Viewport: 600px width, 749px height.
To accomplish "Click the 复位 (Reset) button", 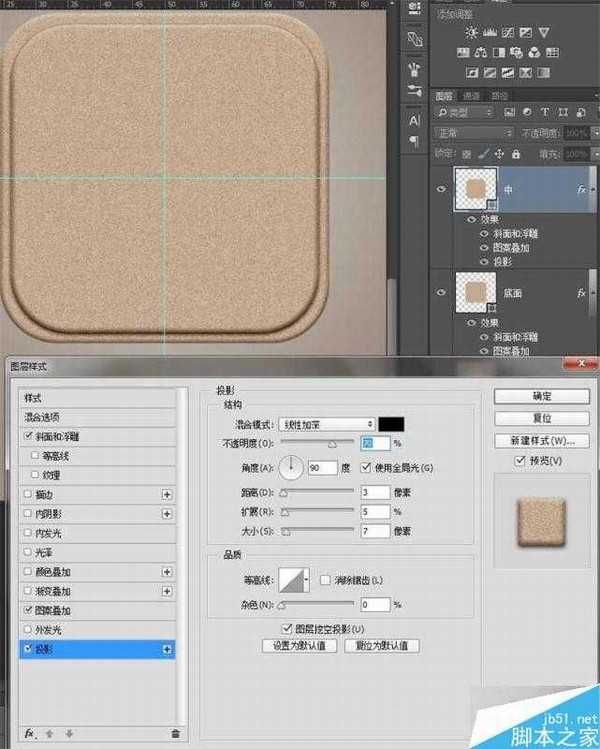I will click(542, 418).
